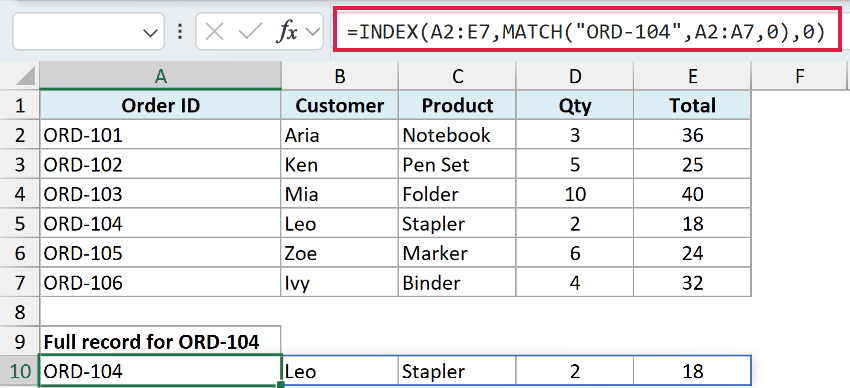Select 'Stapler' in row 10

pos(458,371)
